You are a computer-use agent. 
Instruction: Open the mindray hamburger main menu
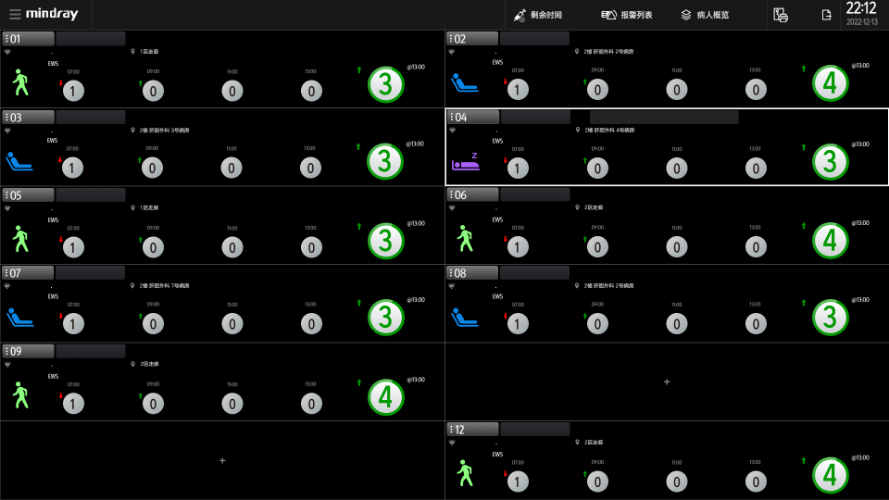click(14, 15)
